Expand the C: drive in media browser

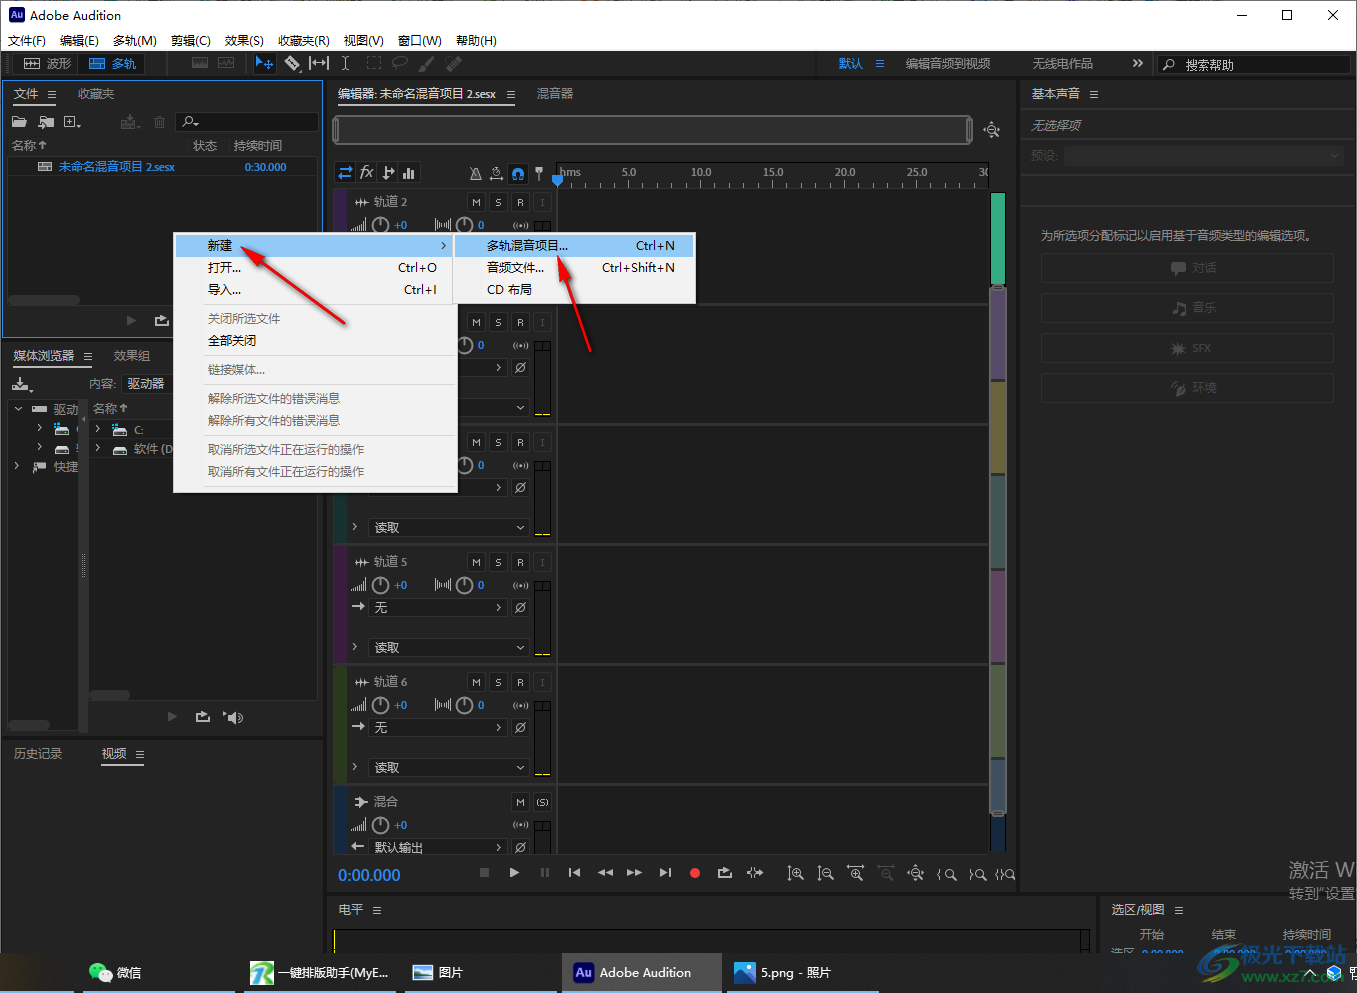pyautogui.click(x=98, y=428)
